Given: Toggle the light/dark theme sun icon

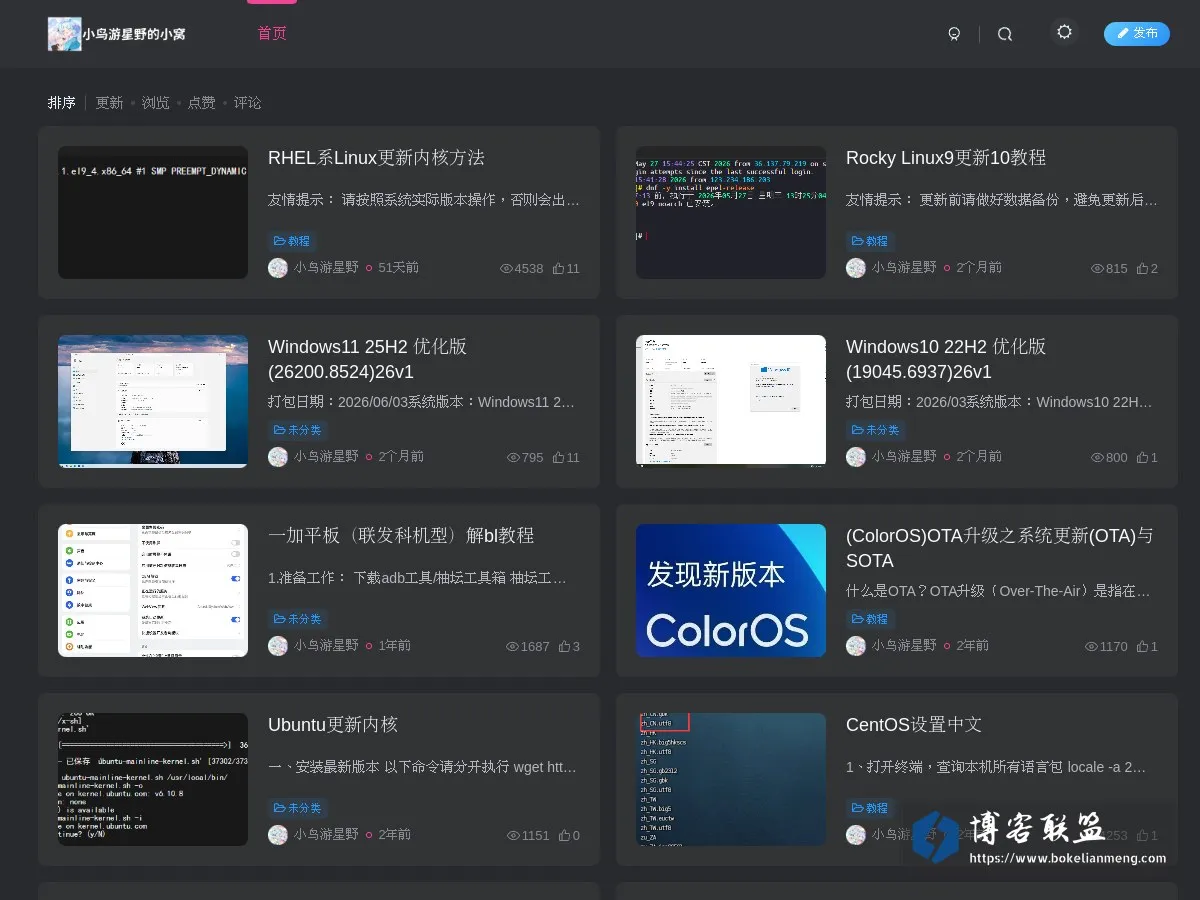Looking at the screenshot, I should (x=1064, y=32).
